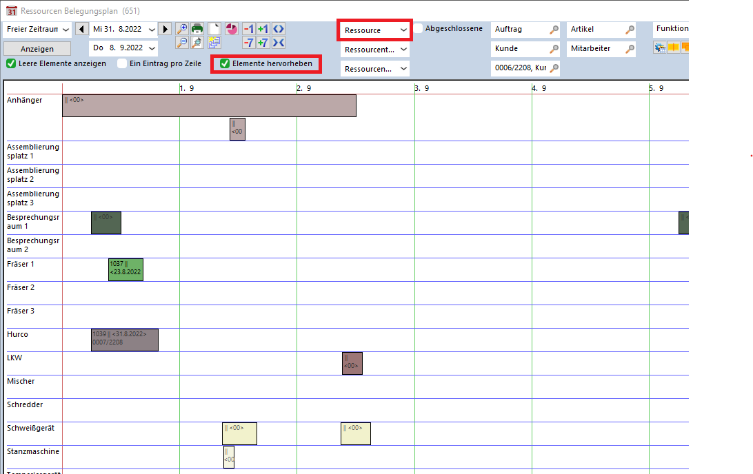The height and width of the screenshot is (474, 753).
Task: Tick the Abgeschlossene checkbox
Action: pyautogui.click(x=418, y=29)
